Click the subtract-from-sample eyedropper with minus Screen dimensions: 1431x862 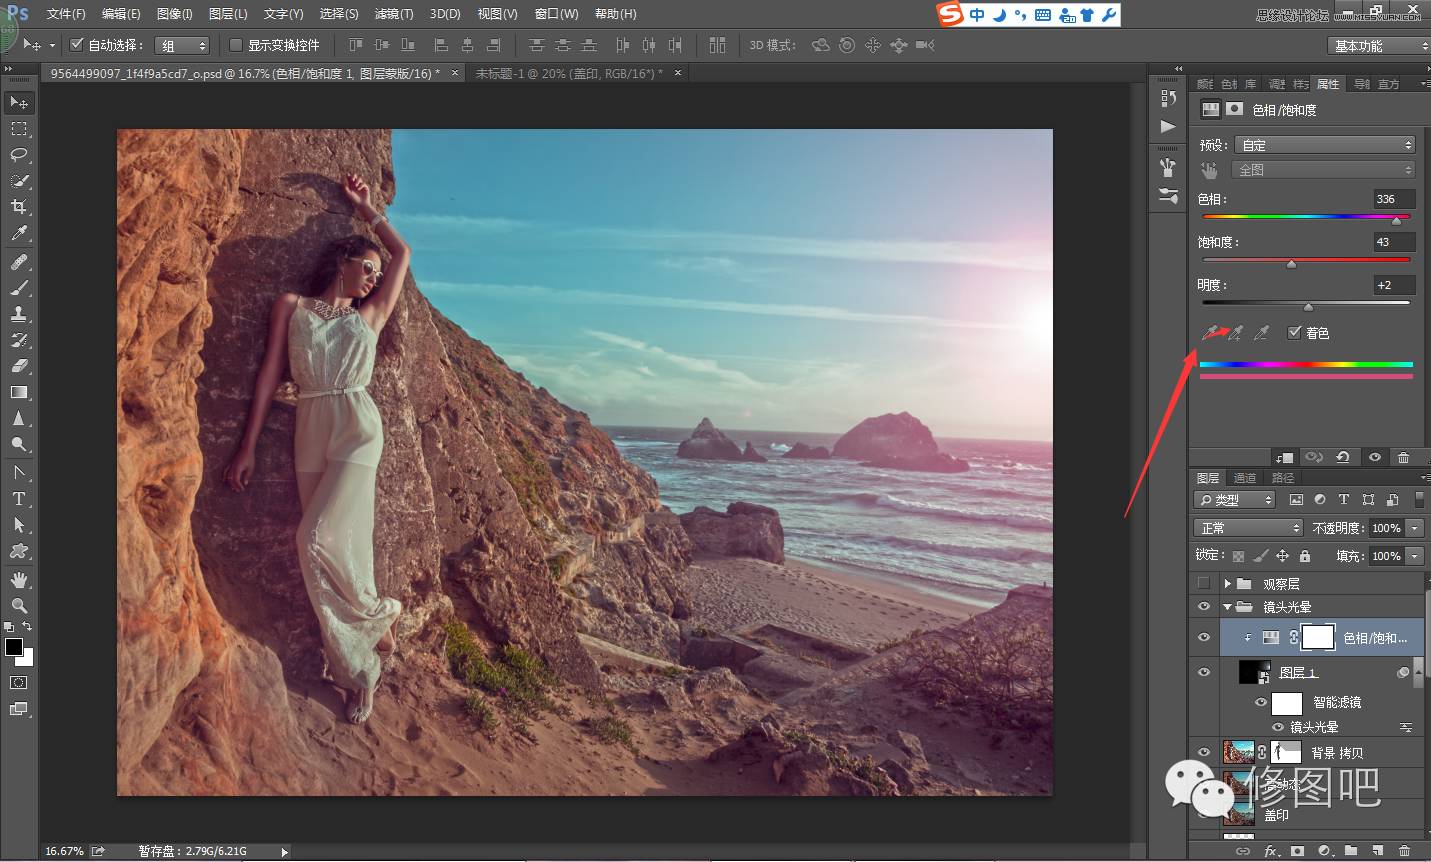click(x=1262, y=333)
